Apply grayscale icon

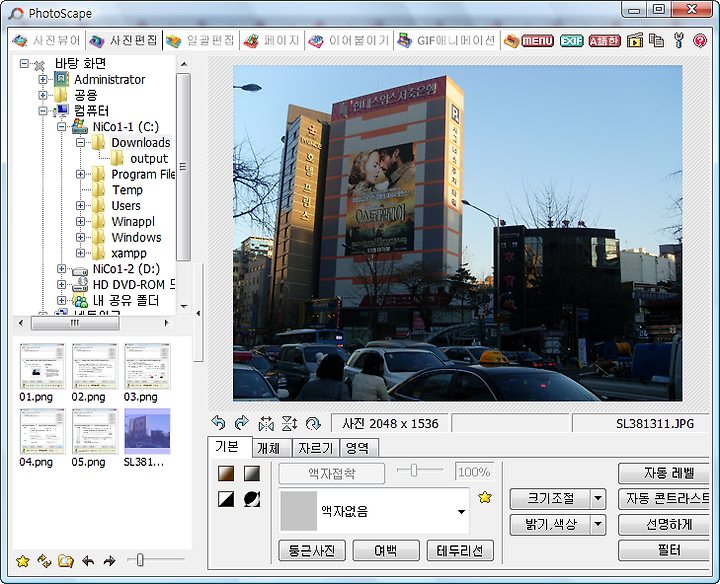click(252, 473)
